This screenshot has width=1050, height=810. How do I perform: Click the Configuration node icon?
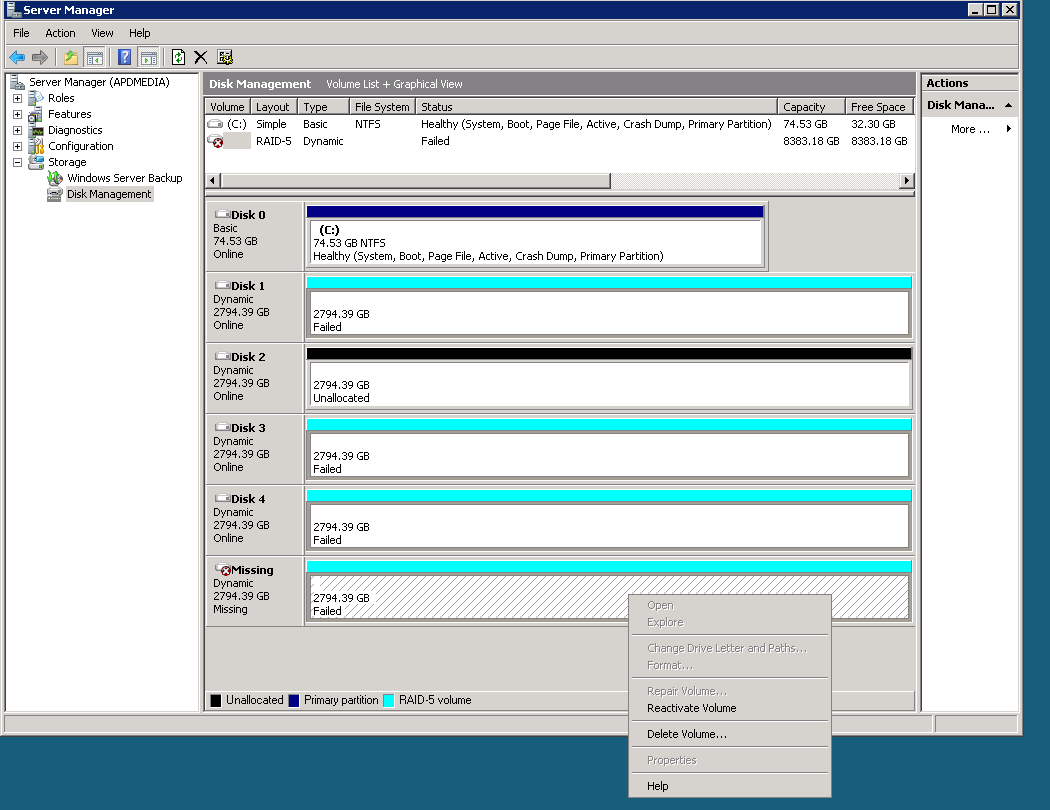tap(36, 147)
